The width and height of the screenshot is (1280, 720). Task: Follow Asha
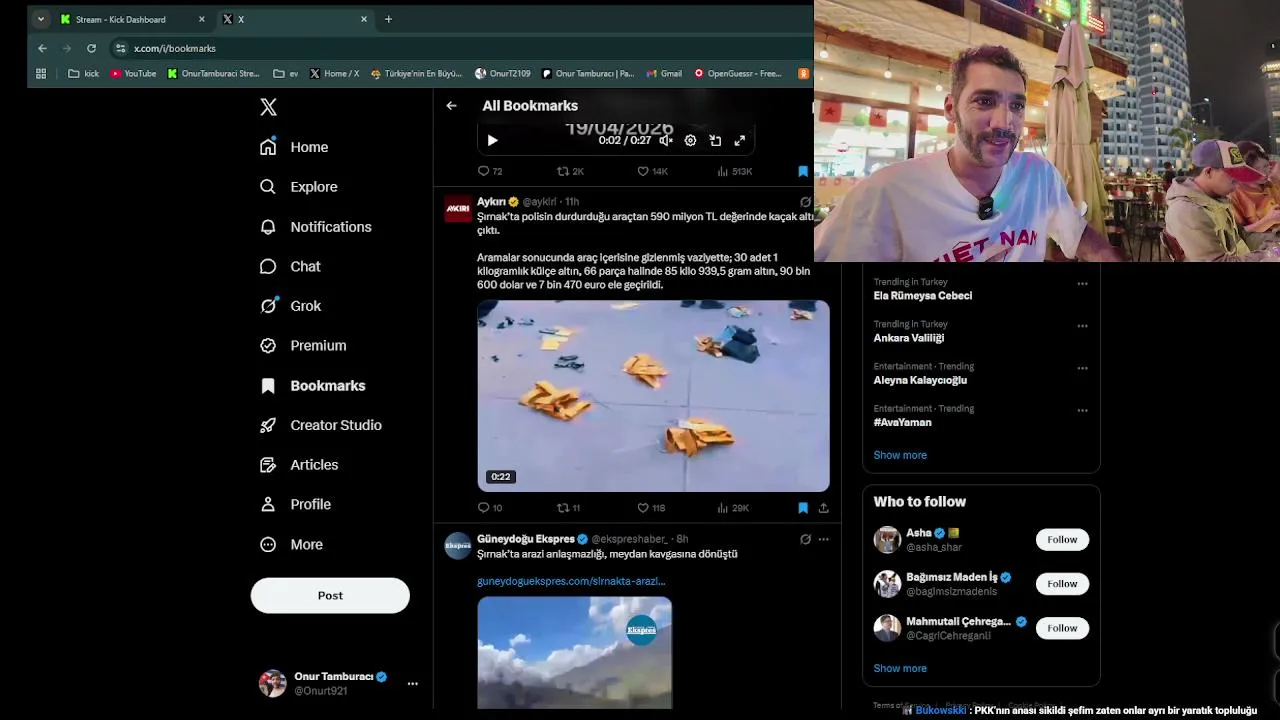[x=1062, y=540]
